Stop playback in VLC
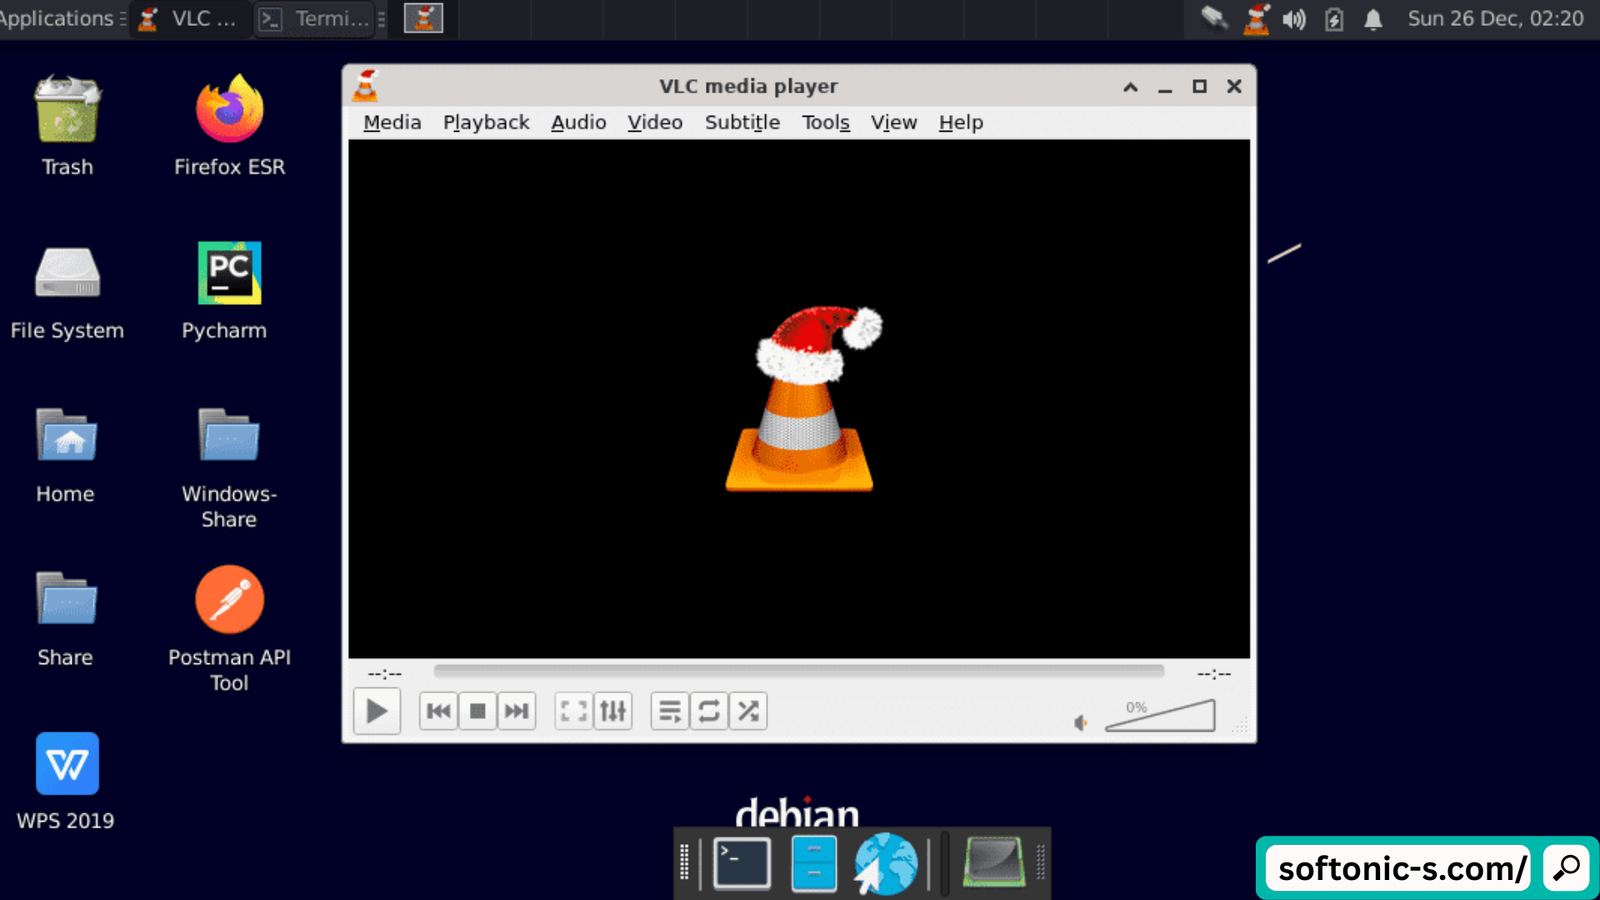This screenshot has width=1600, height=900. tap(477, 711)
